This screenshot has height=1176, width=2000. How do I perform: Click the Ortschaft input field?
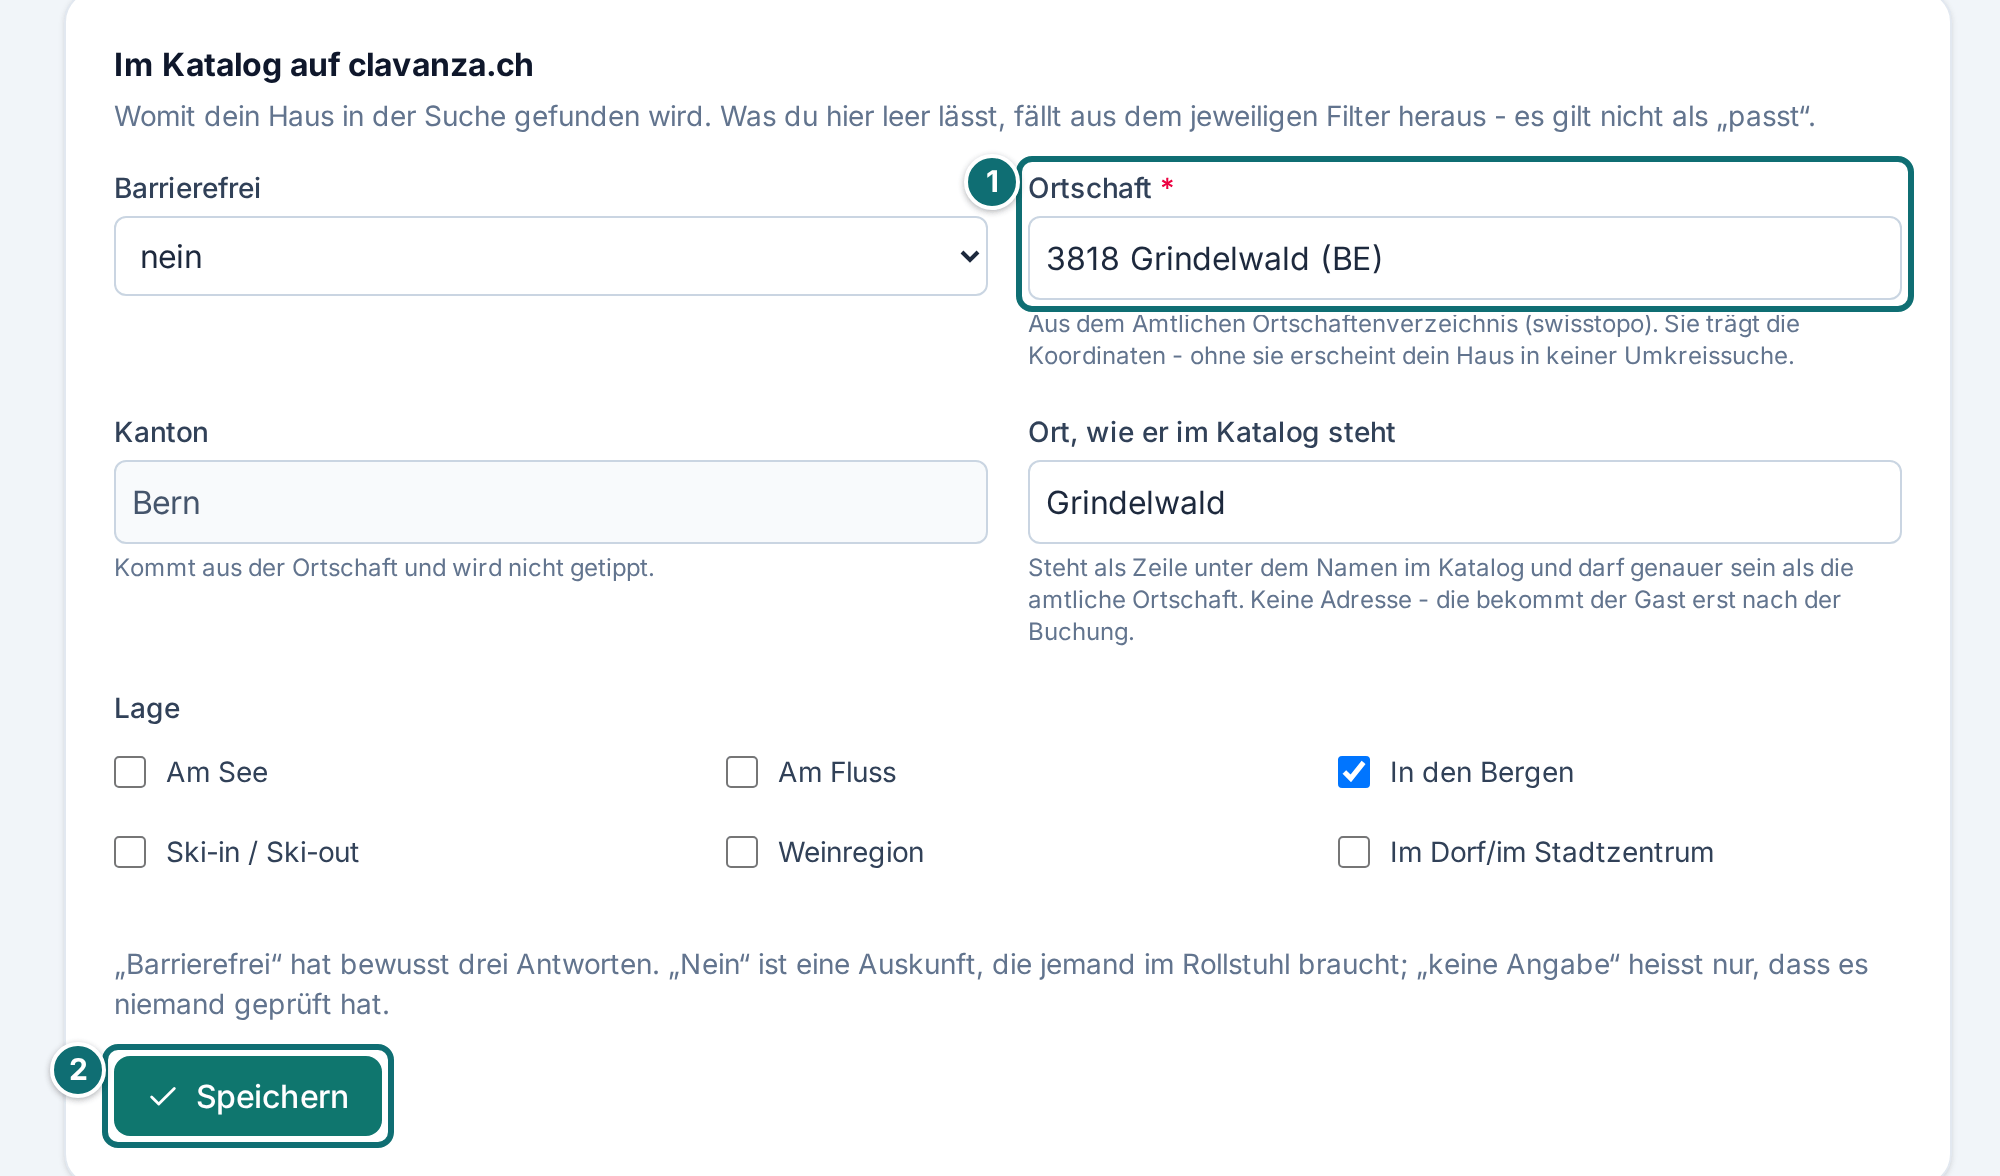click(1464, 258)
